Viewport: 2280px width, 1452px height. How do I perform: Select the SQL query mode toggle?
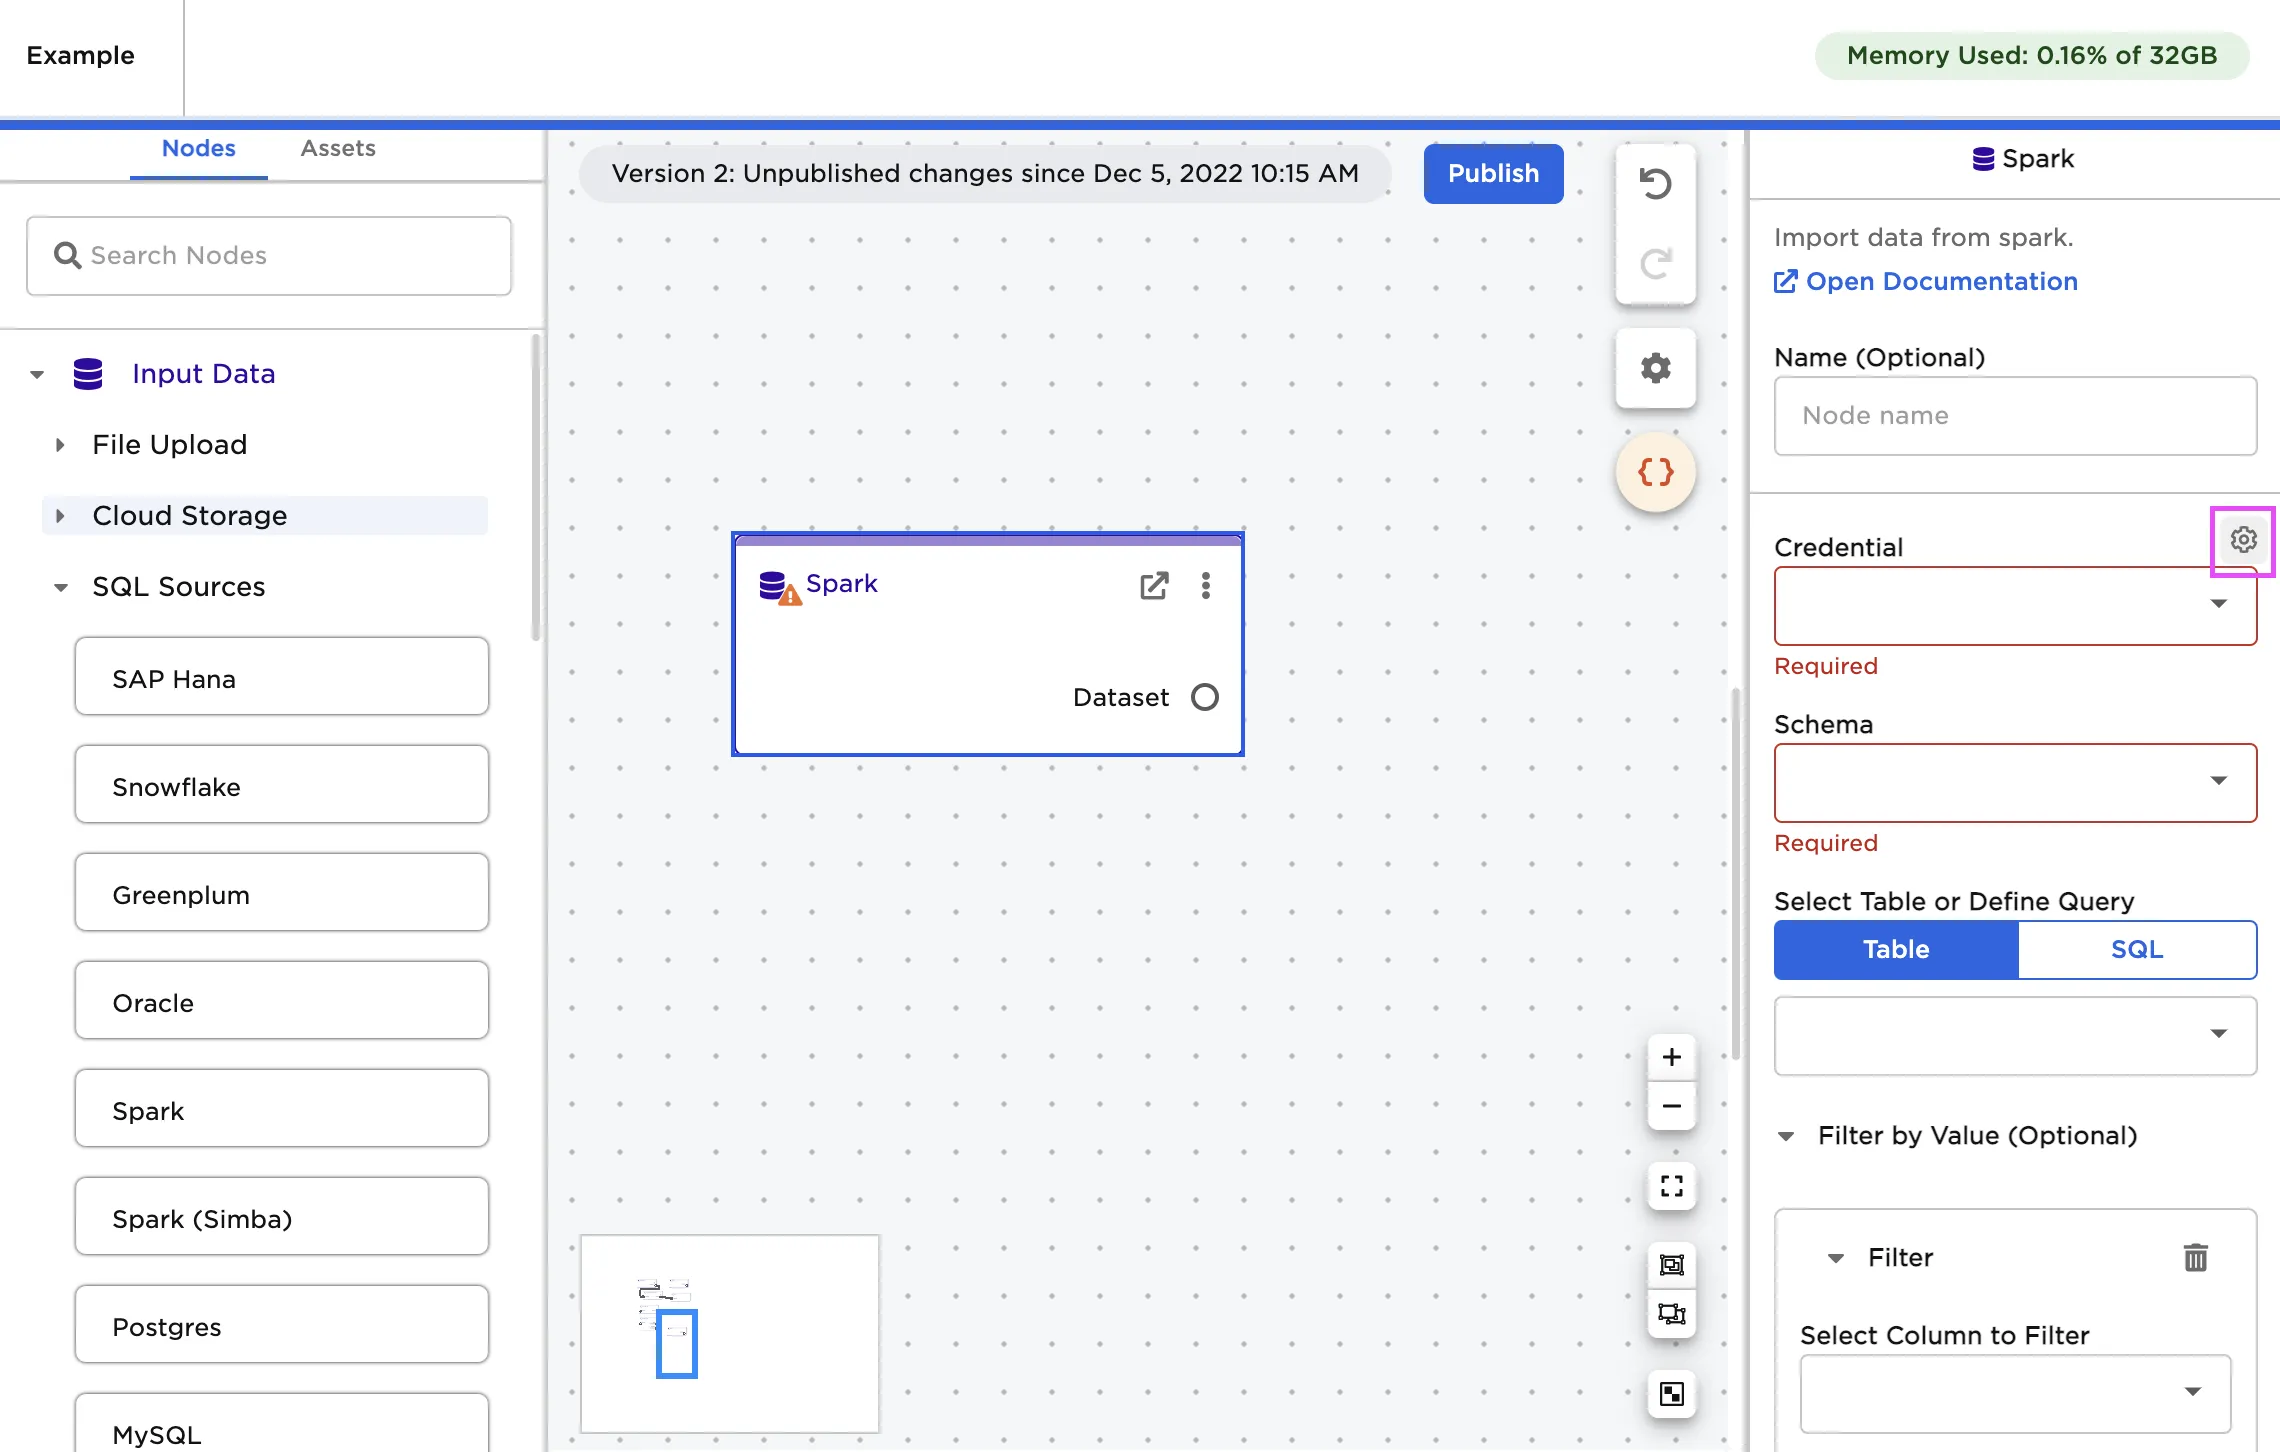click(x=2136, y=949)
